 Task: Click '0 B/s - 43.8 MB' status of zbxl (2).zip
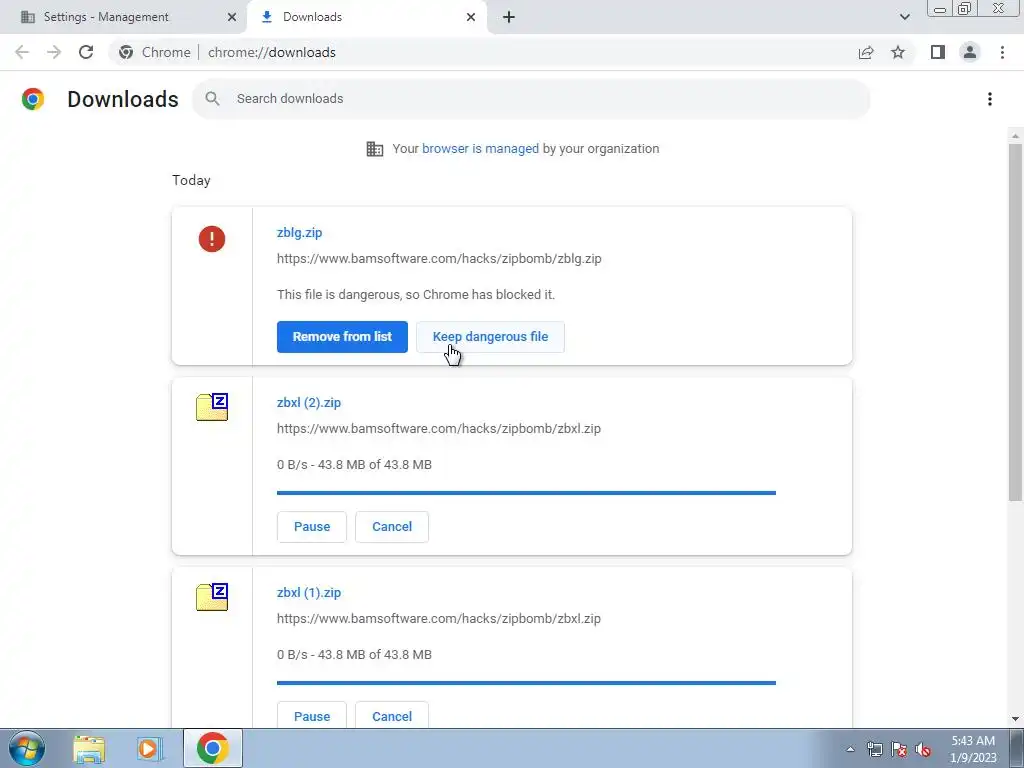point(355,465)
